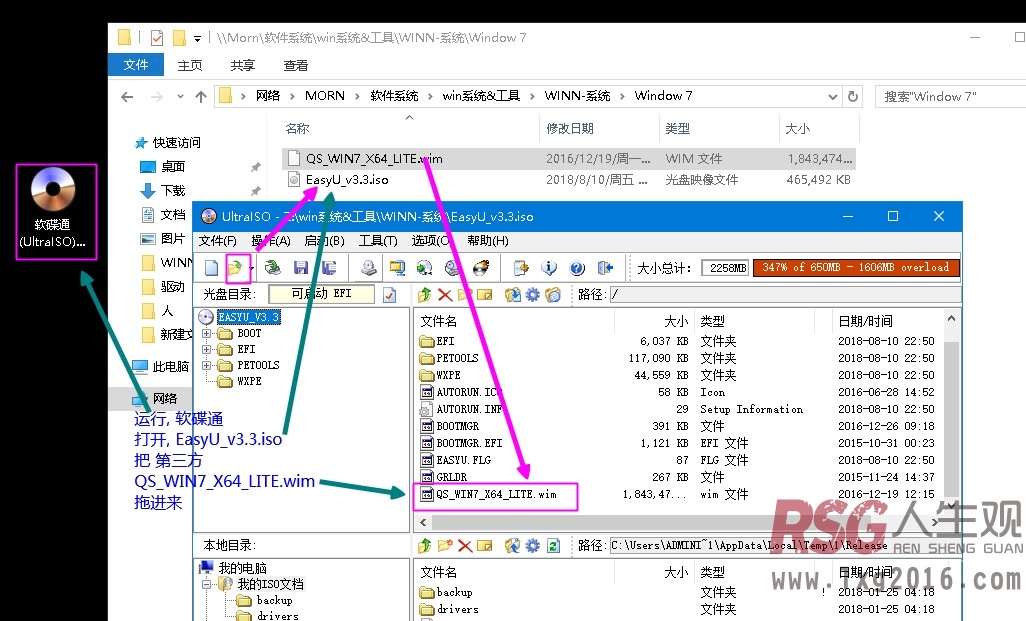
Task: Click the Explorer address bar refresh button
Action: click(853, 97)
